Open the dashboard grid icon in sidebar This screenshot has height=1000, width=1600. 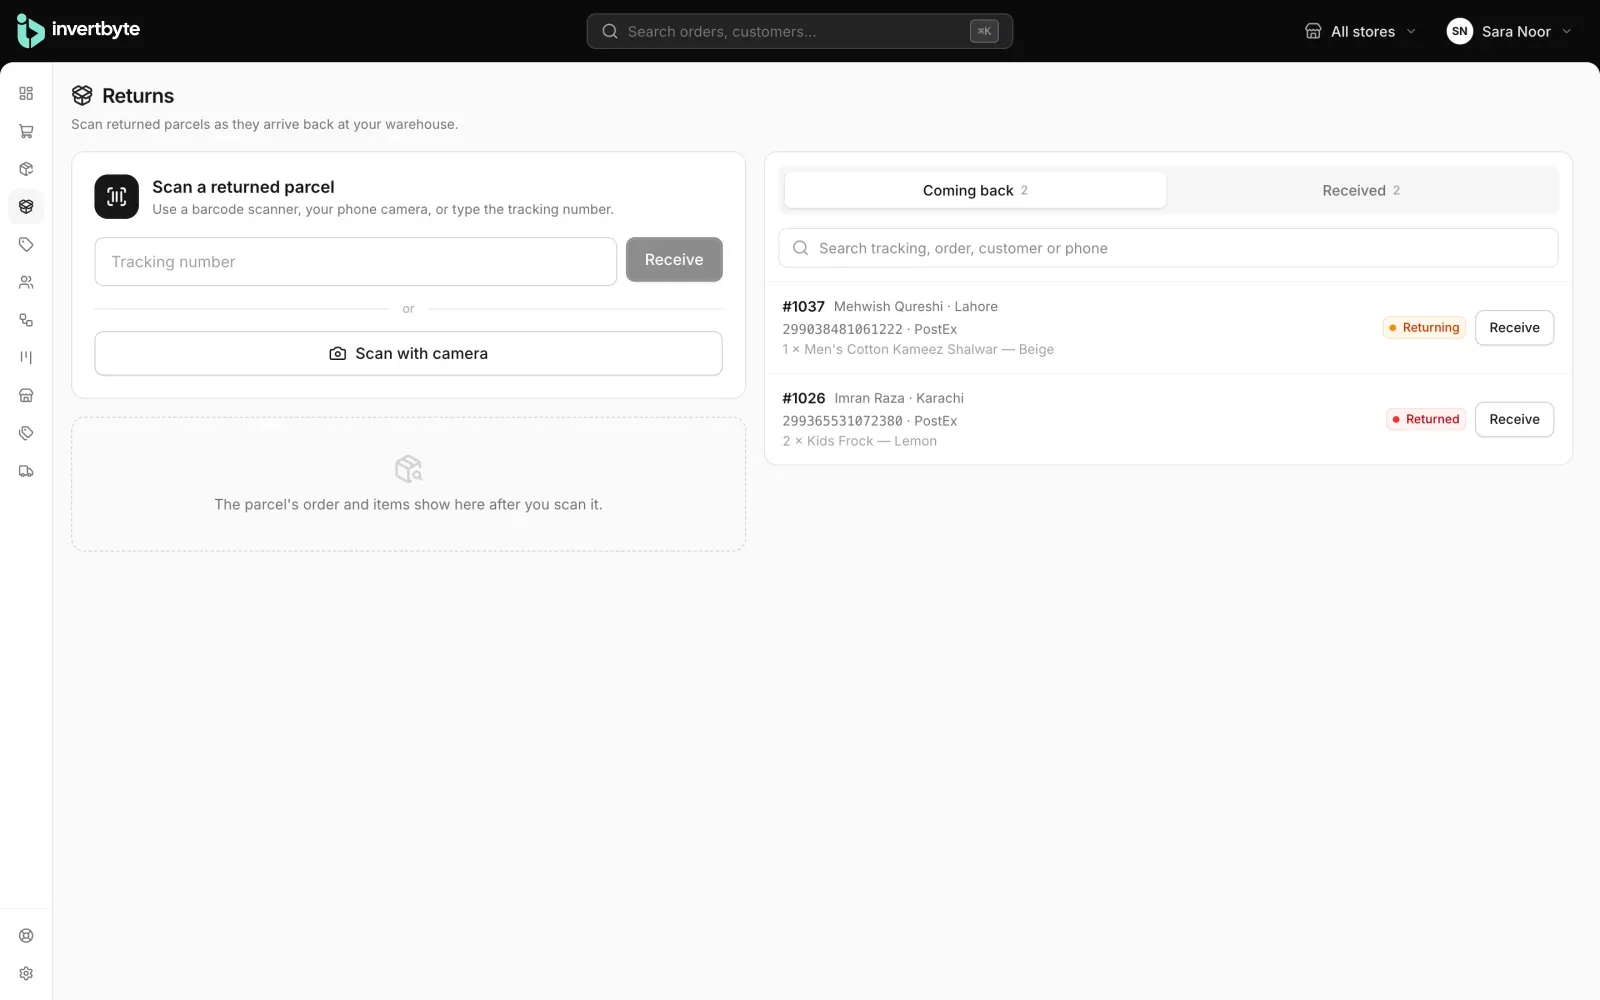tap(26, 93)
